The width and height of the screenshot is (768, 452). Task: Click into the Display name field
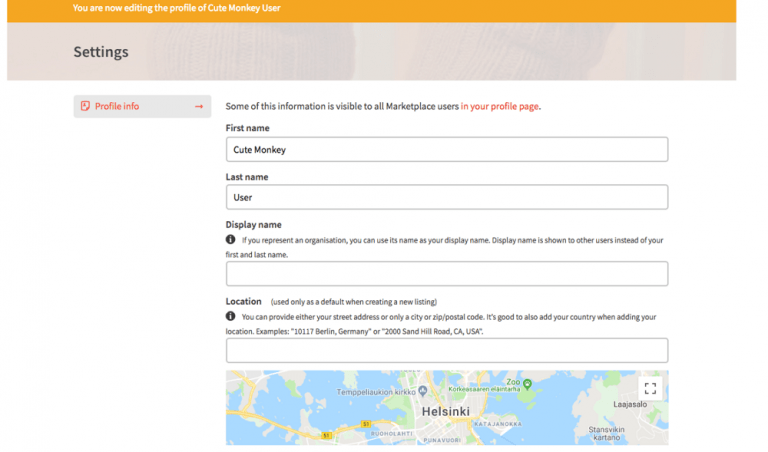pyautogui.click(x=447, y=274)
